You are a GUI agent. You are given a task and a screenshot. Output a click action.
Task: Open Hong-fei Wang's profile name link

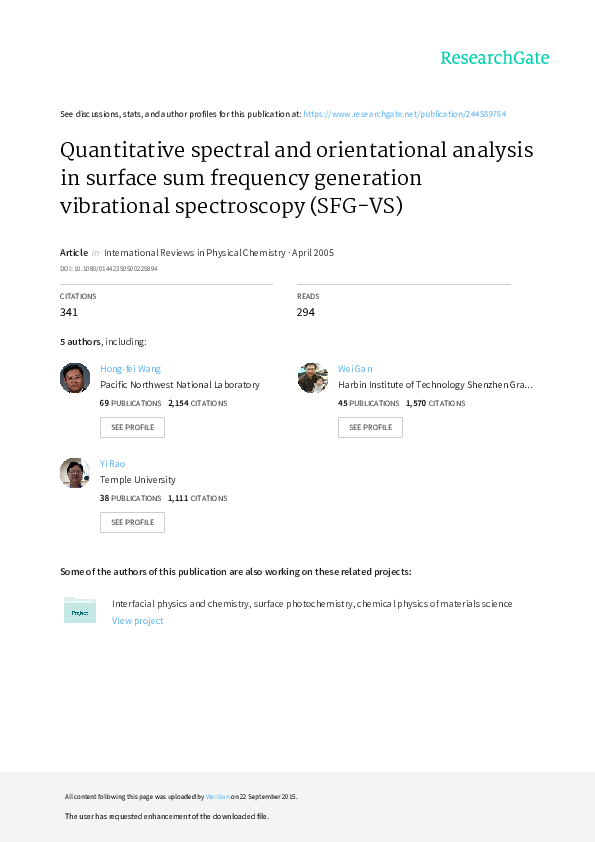point(130,368)
